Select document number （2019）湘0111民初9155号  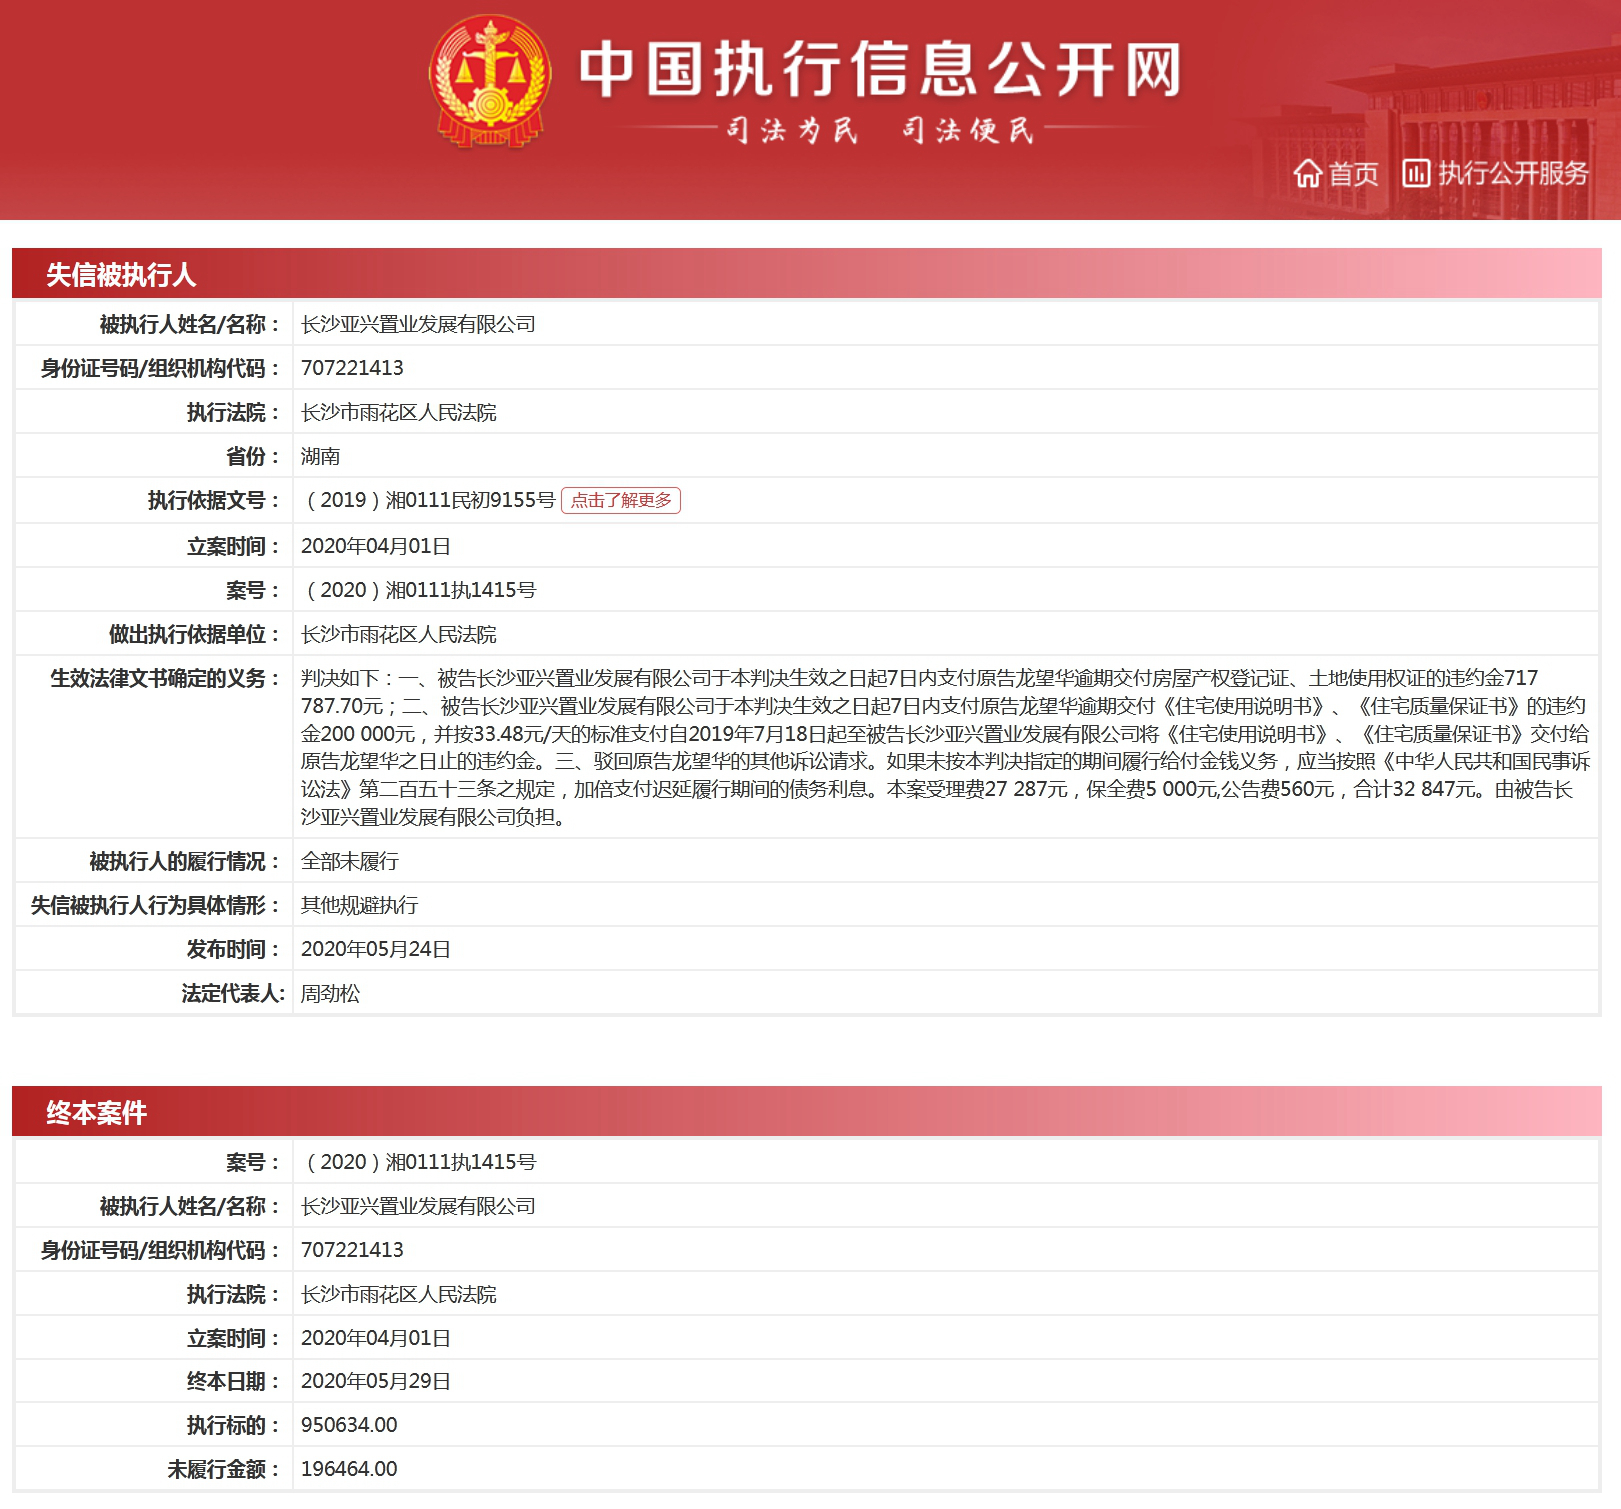coord(429,500)
